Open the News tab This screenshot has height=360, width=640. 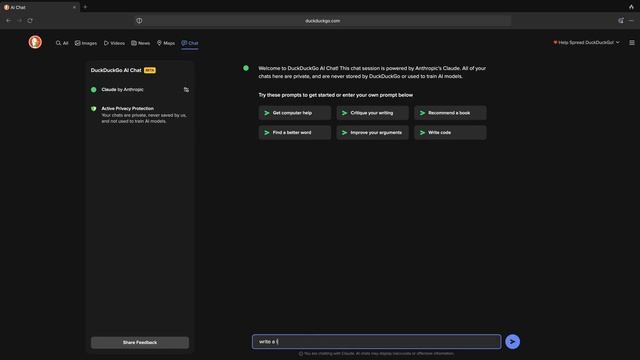coord(140,43)
